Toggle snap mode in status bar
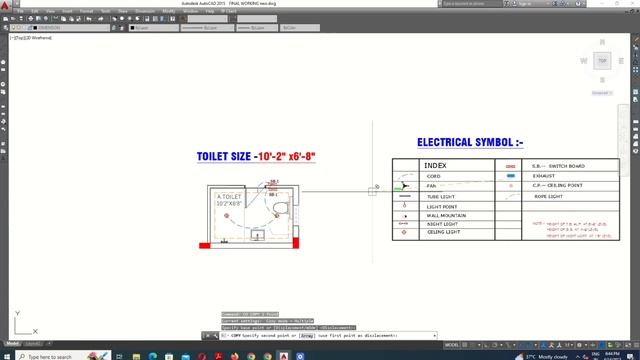The width and height of the screenshot is (640, 360). (473, 345)
